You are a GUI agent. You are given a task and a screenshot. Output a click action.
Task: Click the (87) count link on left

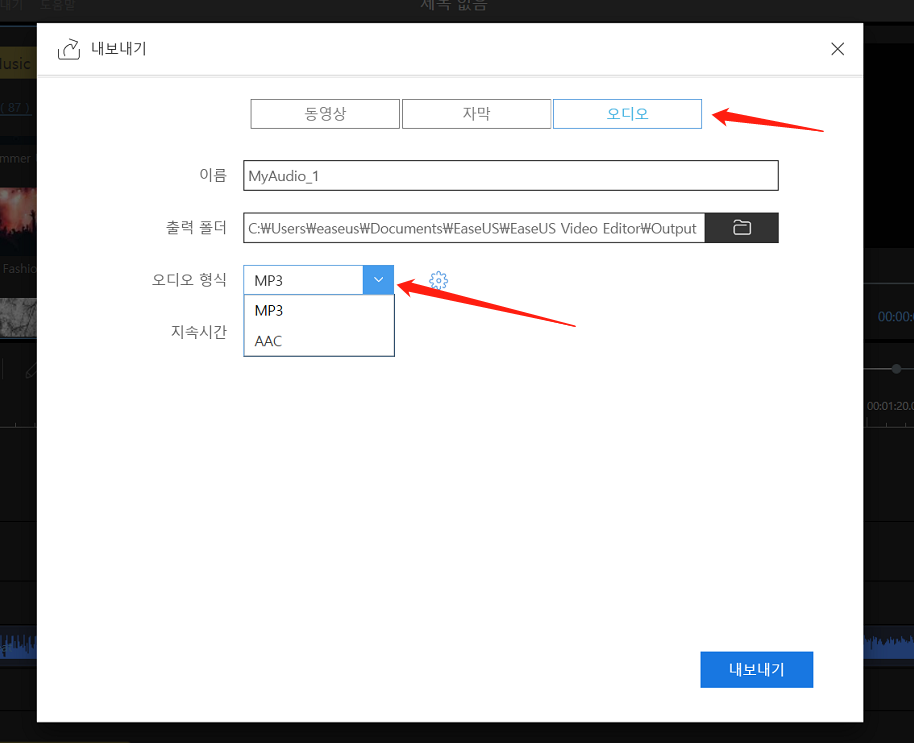pyautogui.click(x=16, y=107)
